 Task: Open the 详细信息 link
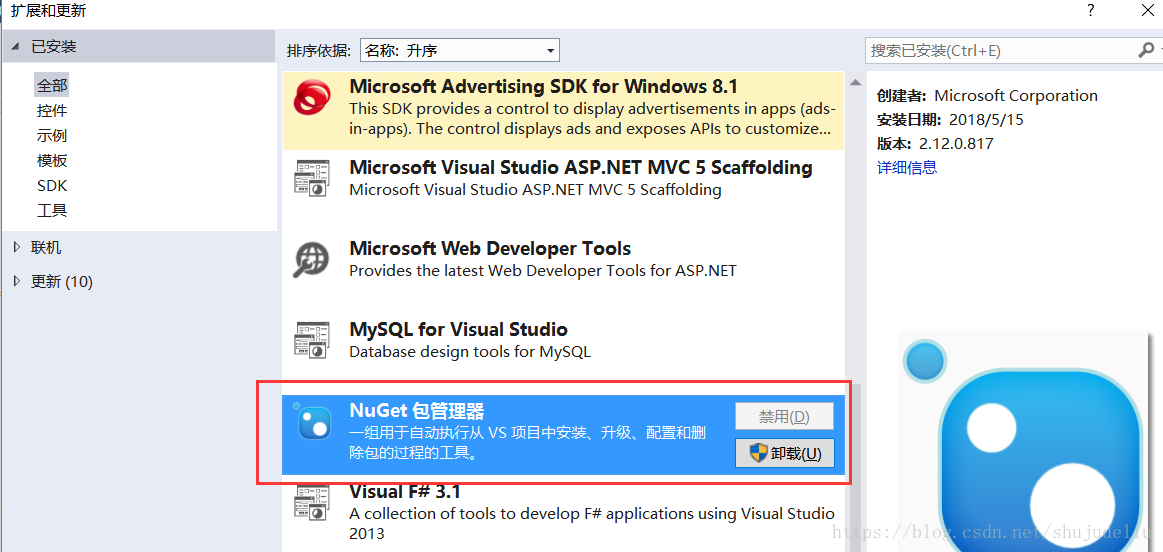[x=907, y=168]
